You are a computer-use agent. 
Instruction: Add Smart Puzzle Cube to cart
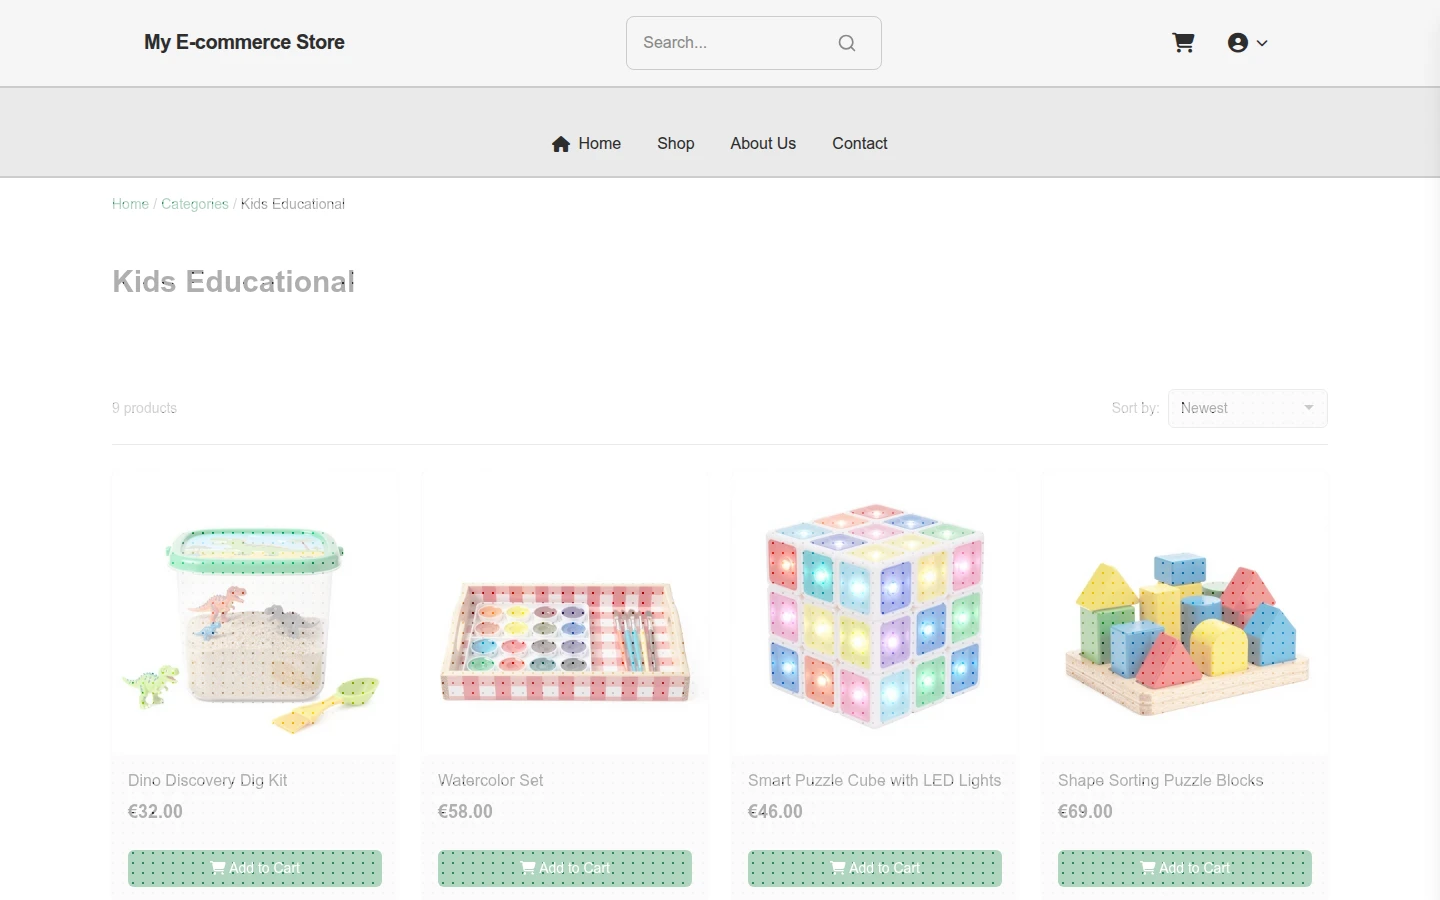875,868
